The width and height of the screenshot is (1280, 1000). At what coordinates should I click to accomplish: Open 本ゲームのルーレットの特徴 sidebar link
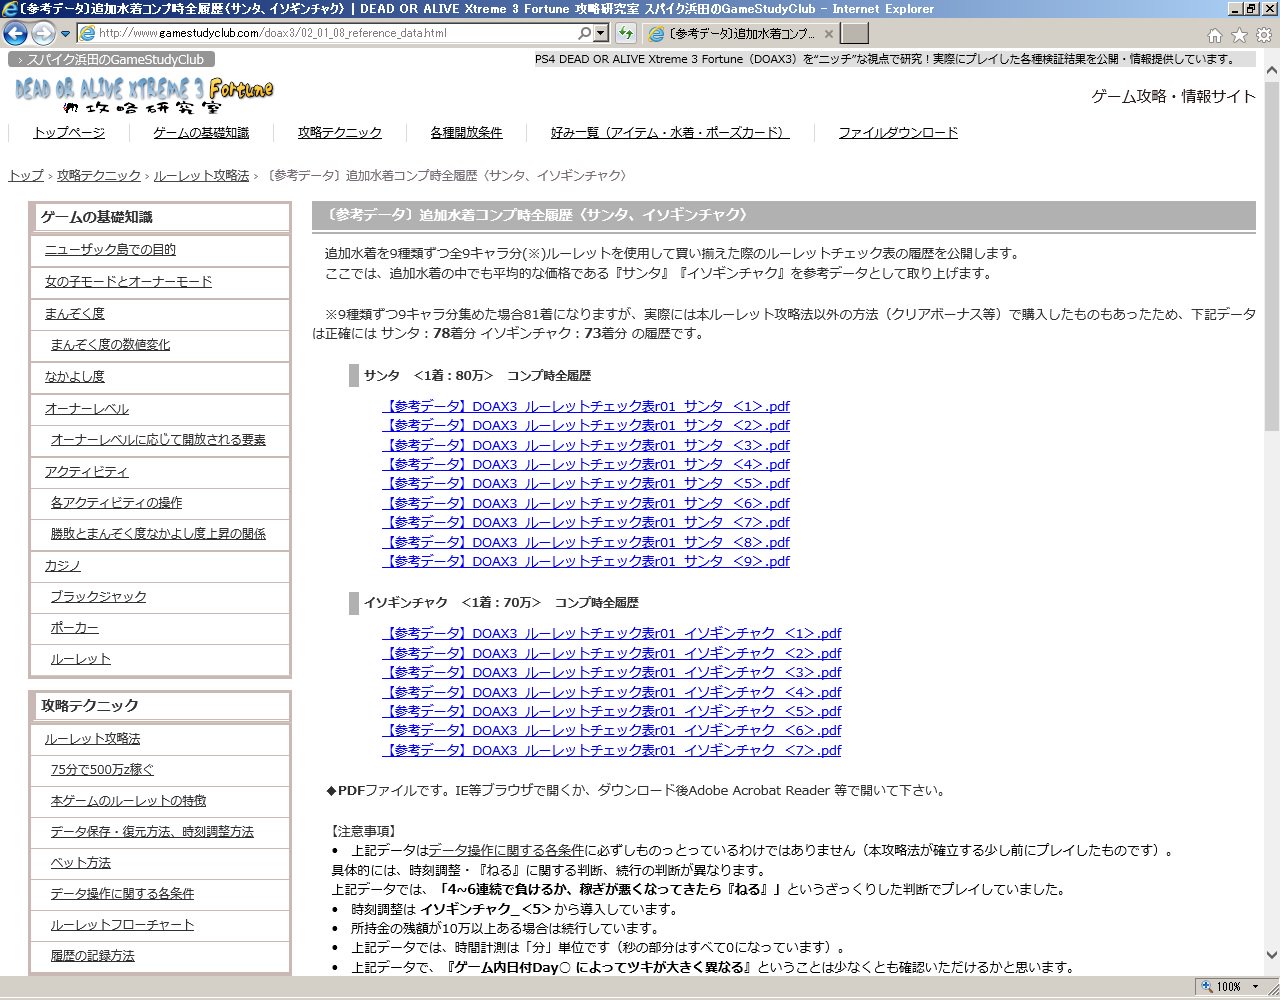(129, 800)
